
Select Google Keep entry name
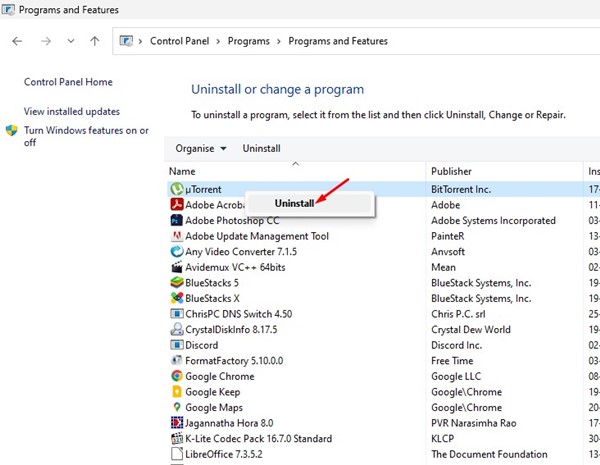coord(213,392)
